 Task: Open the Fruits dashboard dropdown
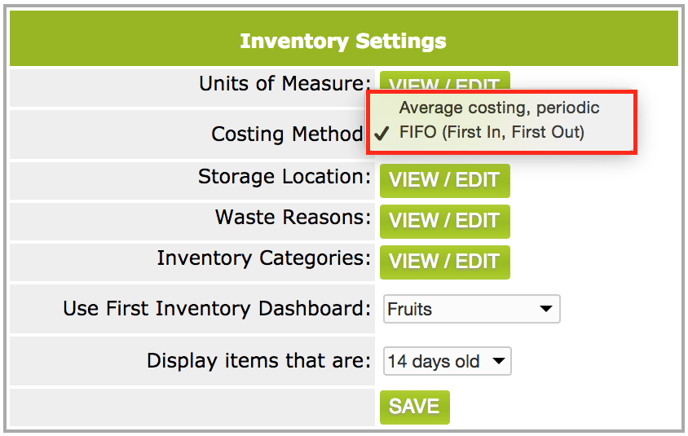point(472,309)
